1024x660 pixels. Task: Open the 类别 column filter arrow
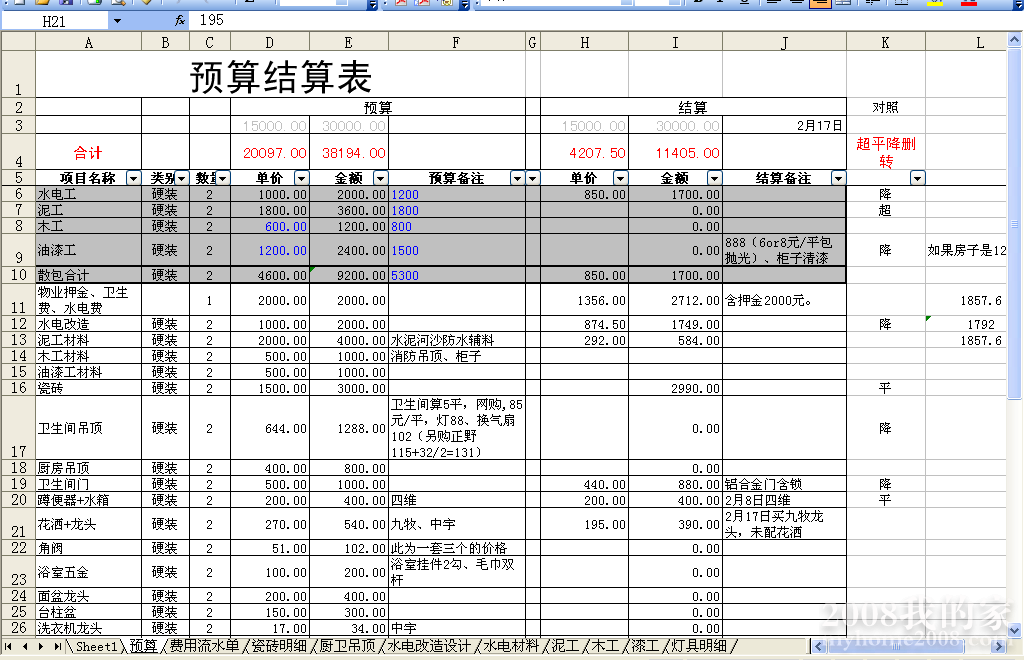pyautogui.click(x=182, y=178)
